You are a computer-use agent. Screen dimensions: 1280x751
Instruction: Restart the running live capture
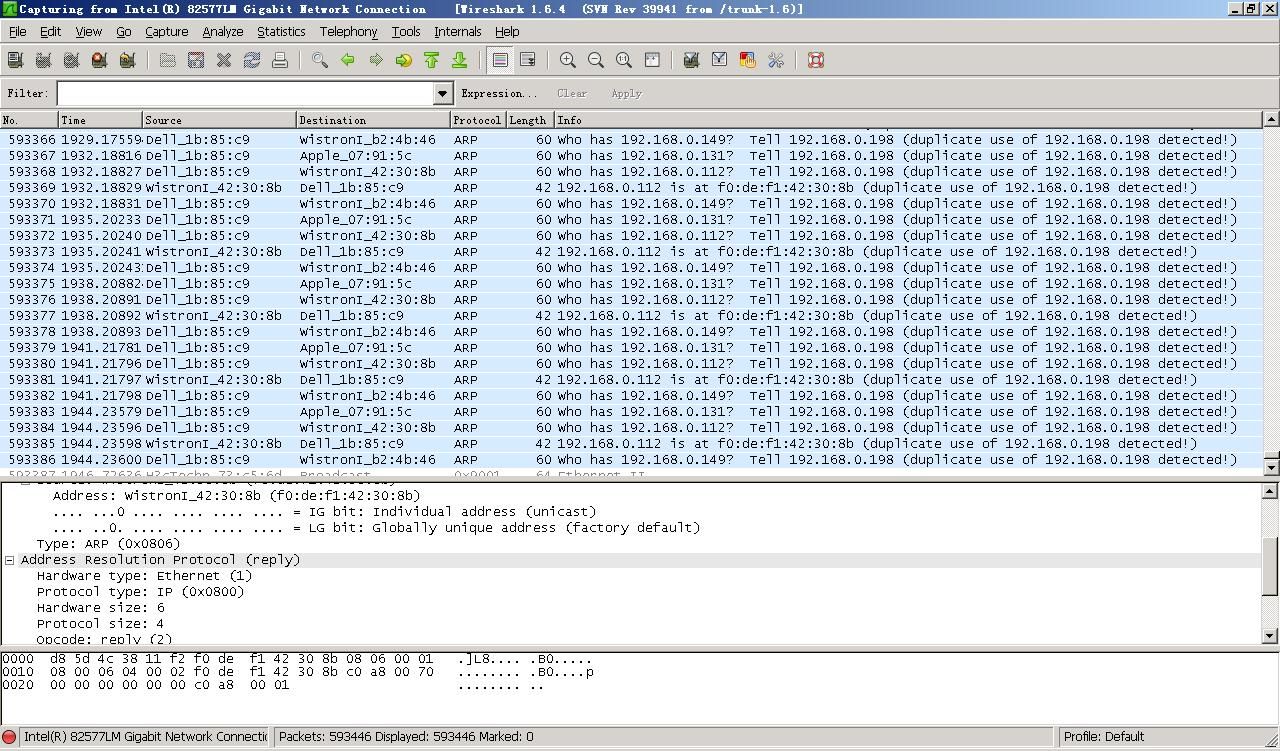[127, 60]
